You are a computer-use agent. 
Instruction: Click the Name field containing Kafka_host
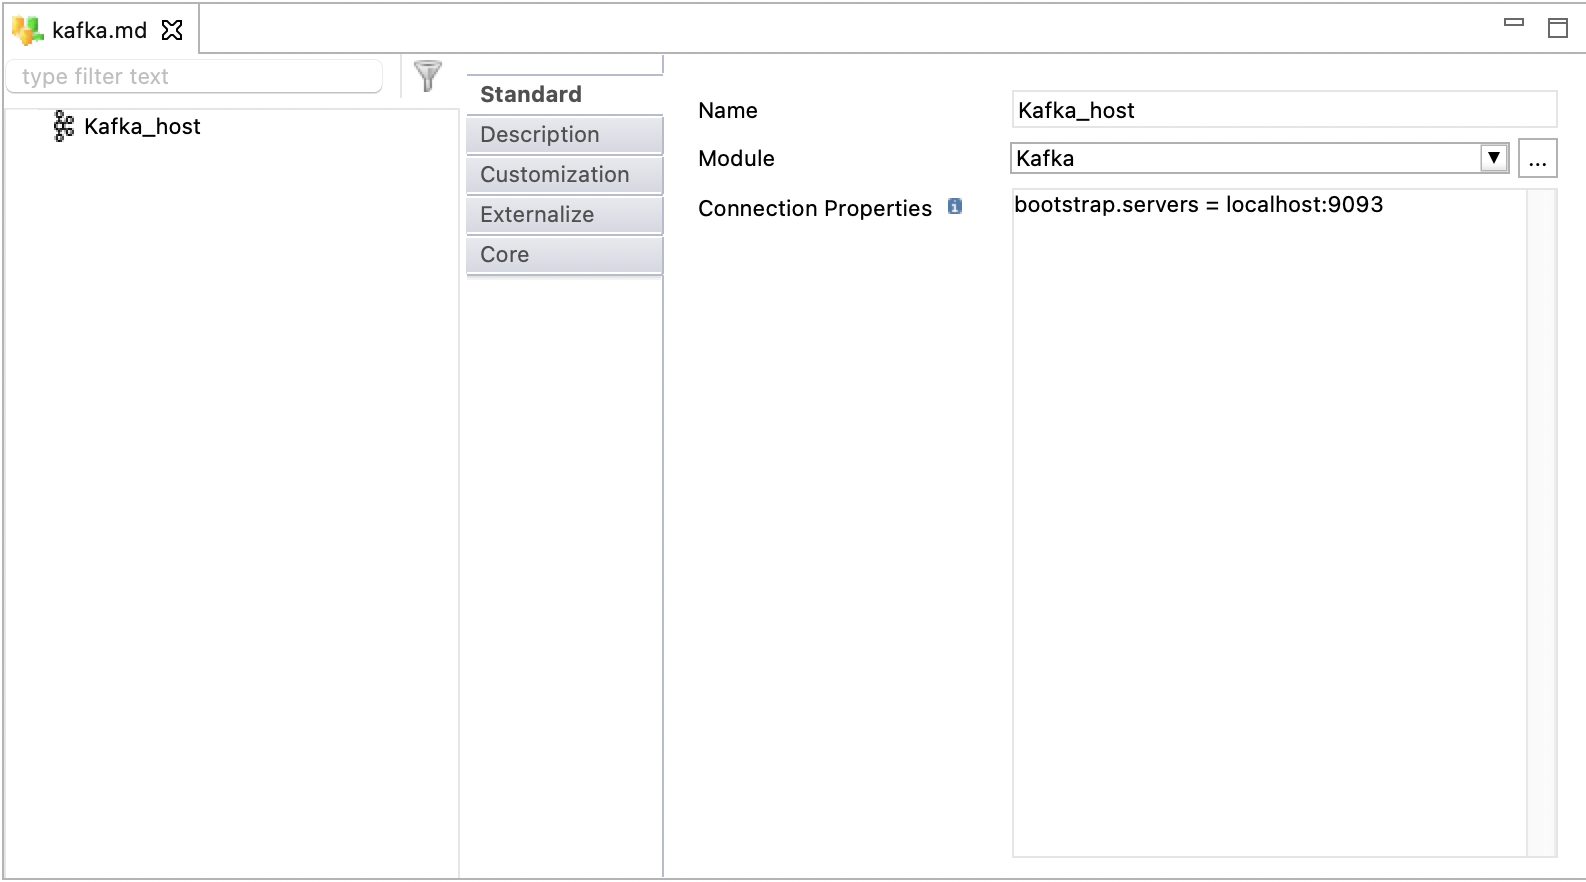click(x=1284, y=110)
